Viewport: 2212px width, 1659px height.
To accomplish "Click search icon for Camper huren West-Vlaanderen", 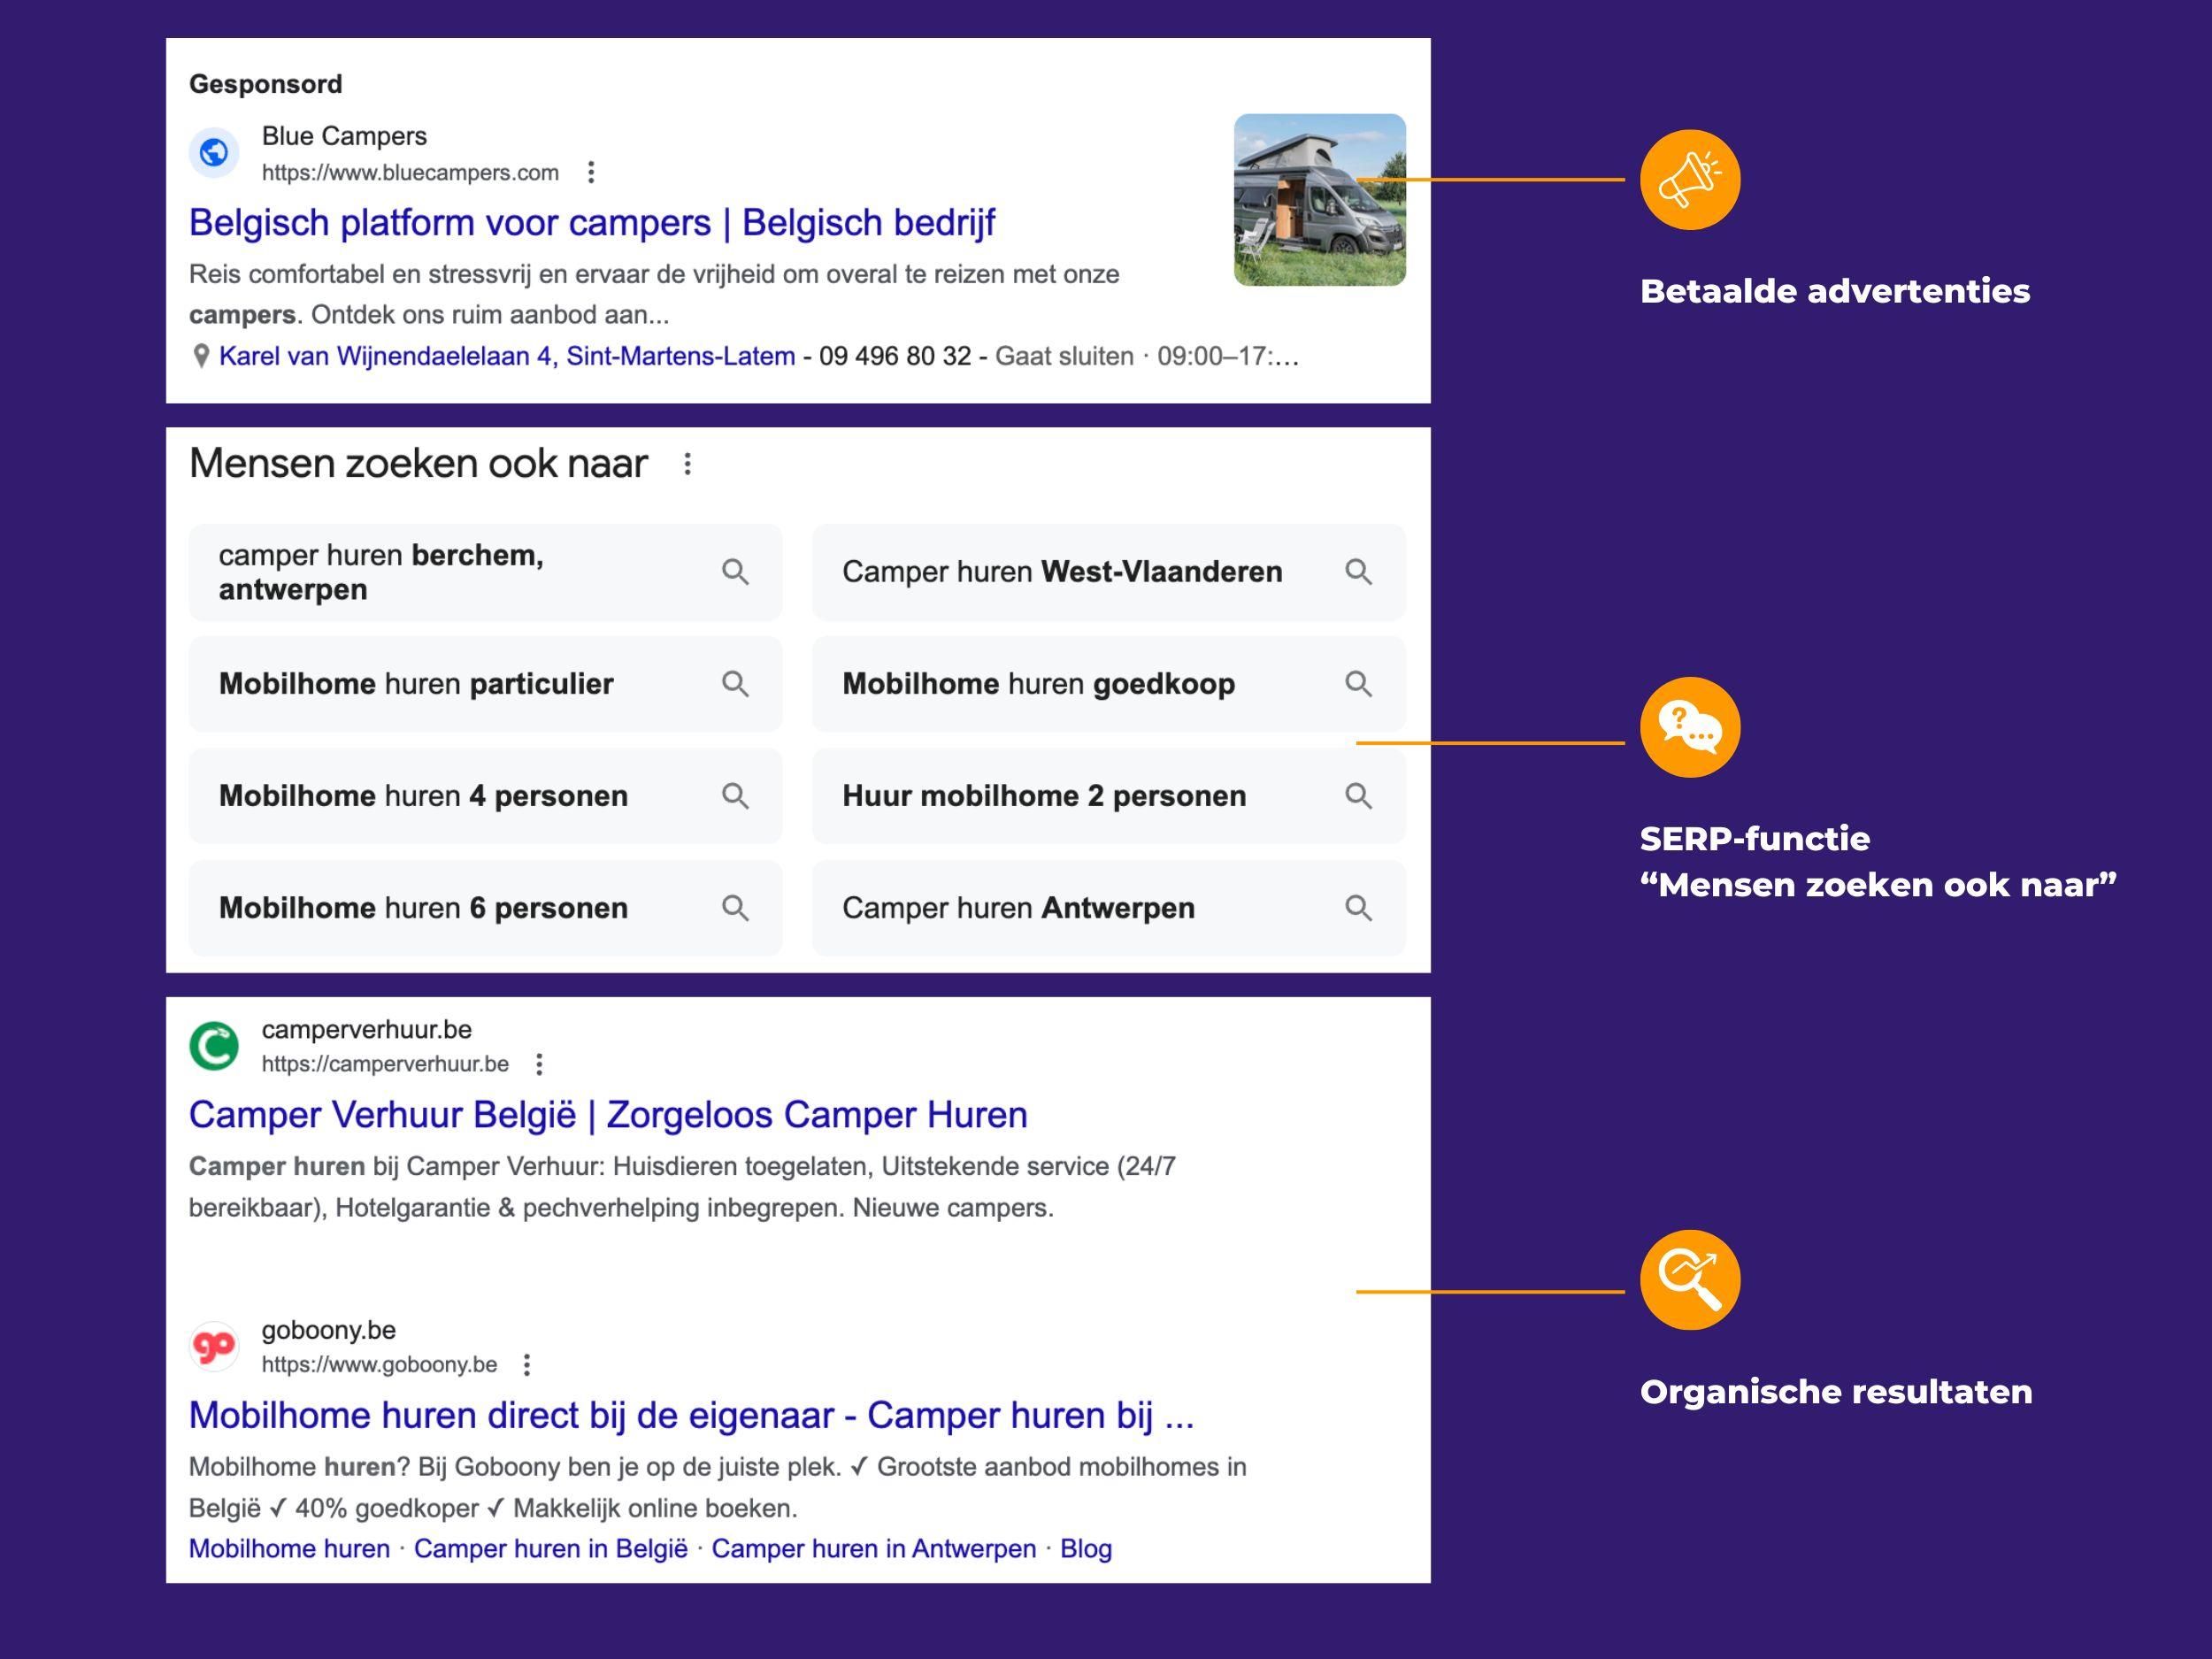I will pos(1357,572).
